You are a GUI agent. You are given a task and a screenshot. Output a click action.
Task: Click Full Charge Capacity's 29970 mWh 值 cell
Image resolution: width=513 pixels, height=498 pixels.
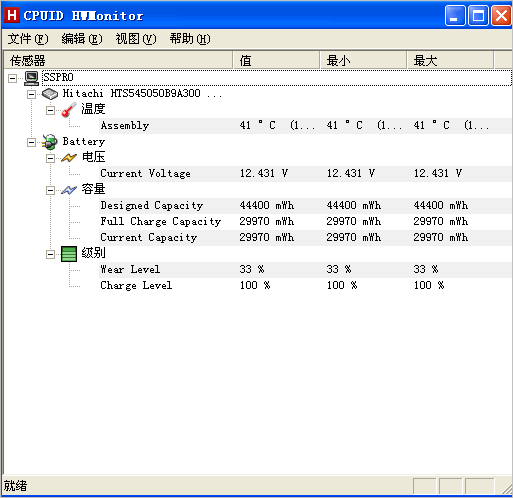tap(267, 221)
